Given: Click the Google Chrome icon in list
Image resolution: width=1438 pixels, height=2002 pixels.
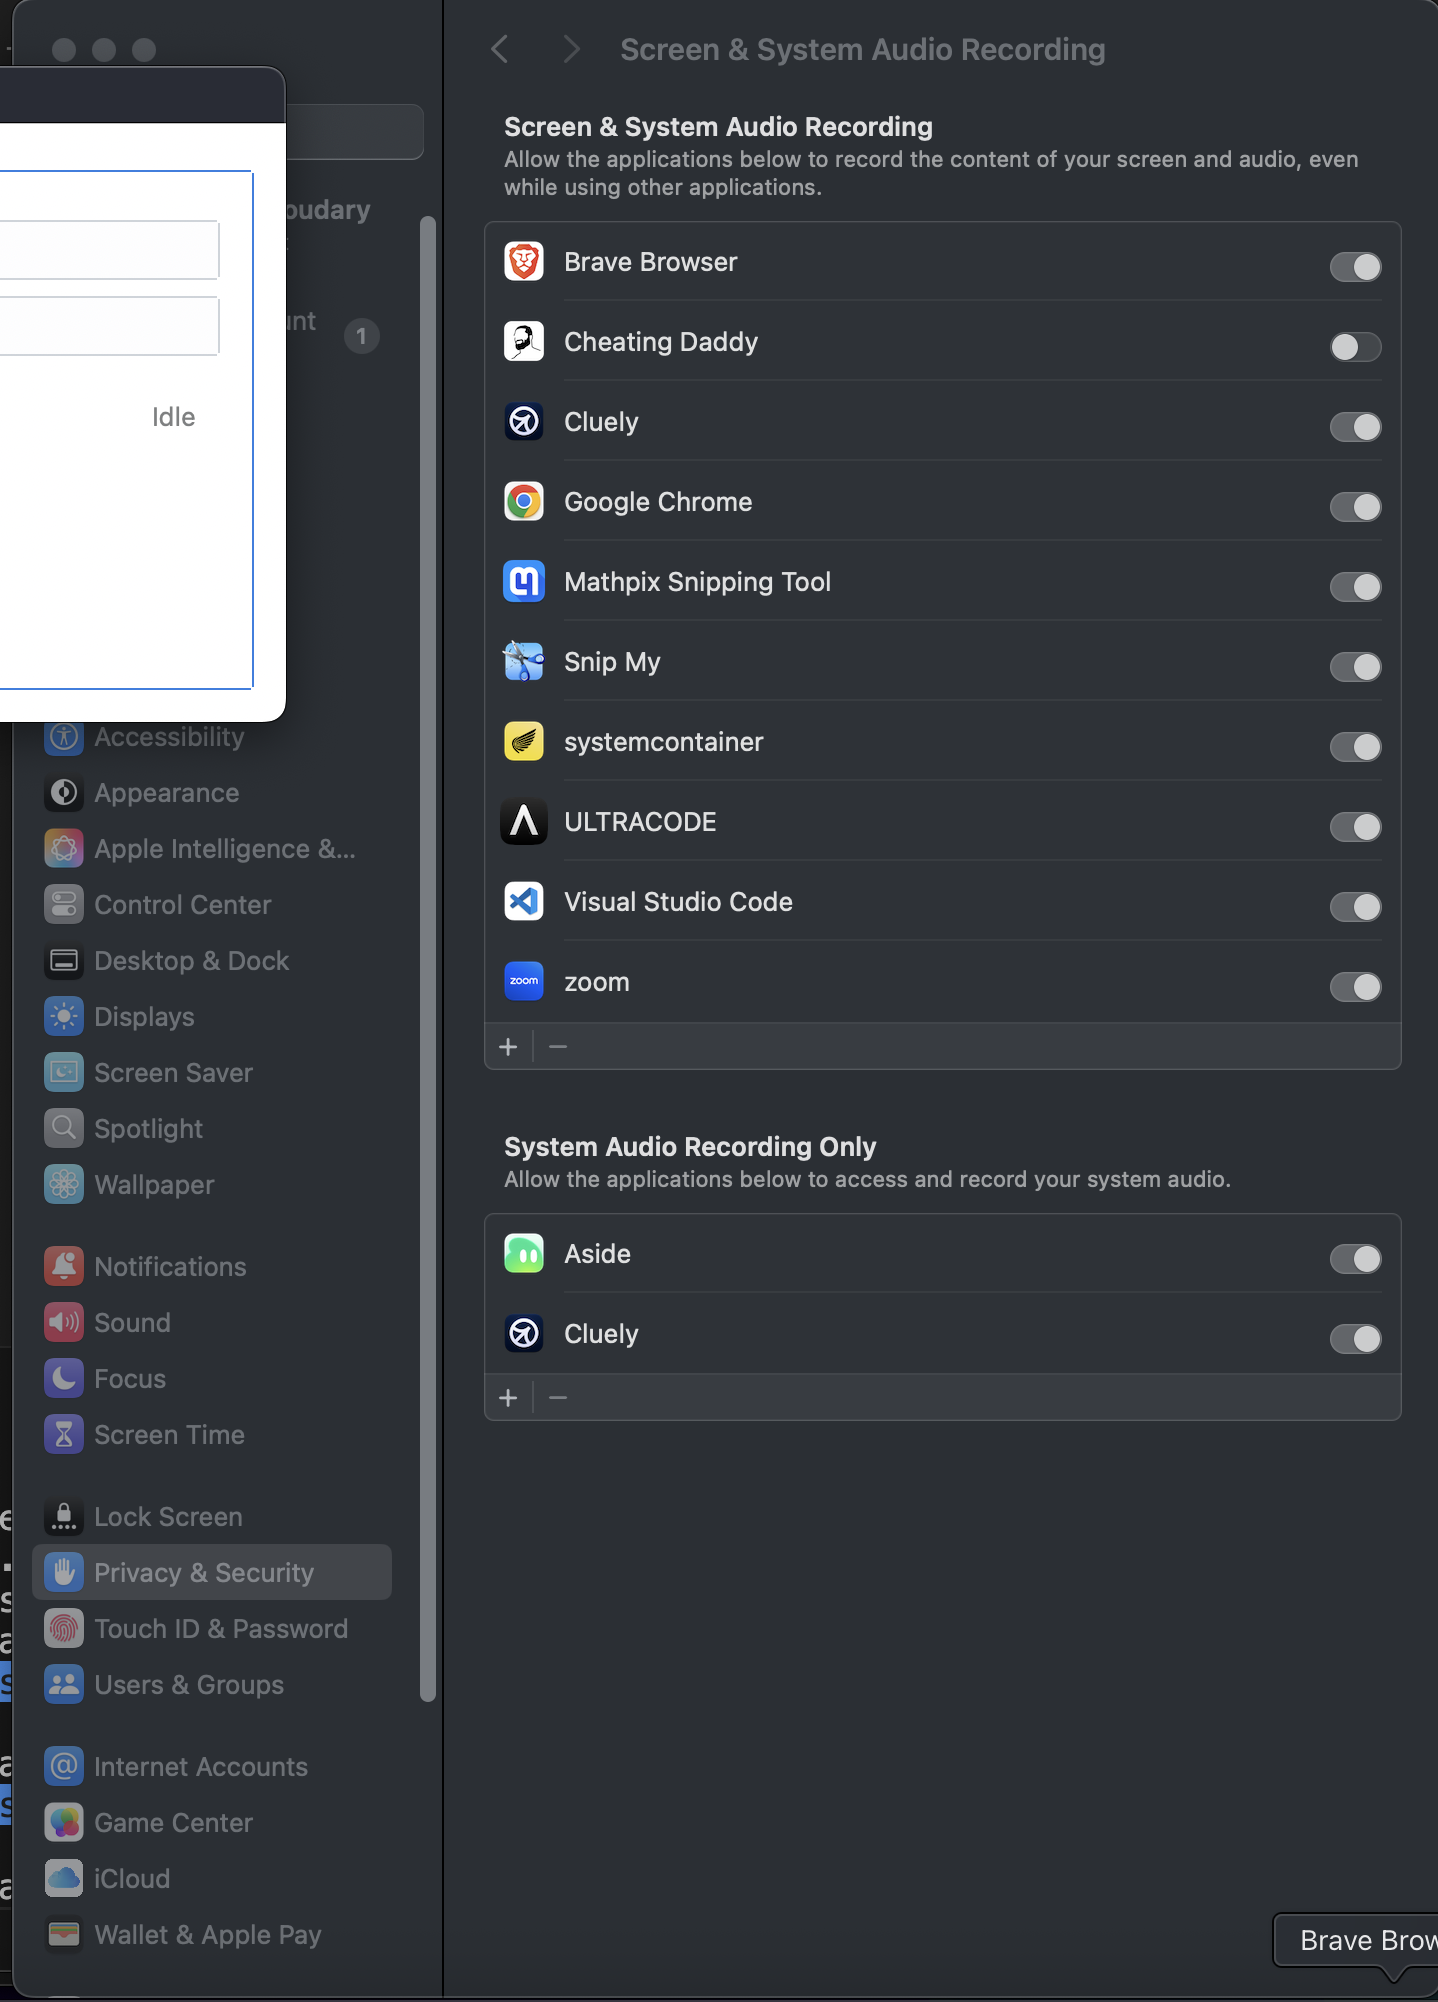Looking at the screenshot, I should [x=524, y=502].
